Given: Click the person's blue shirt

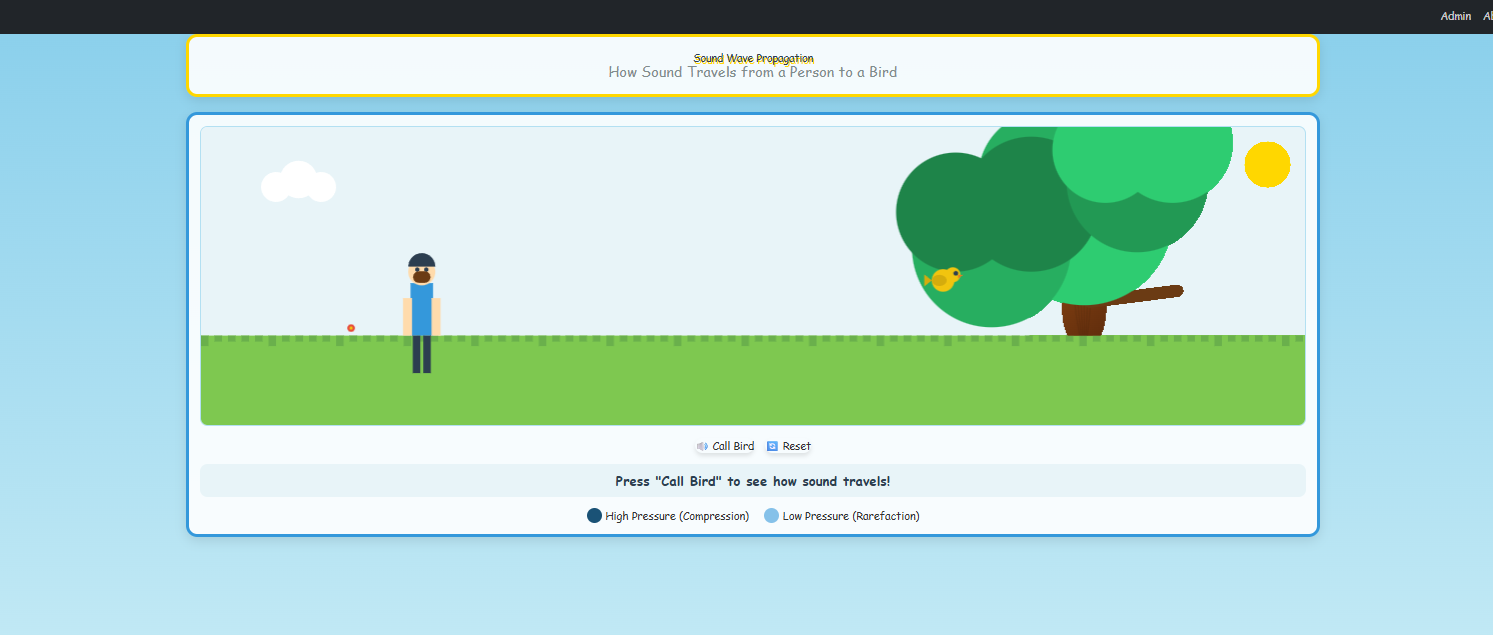Looking at the screenshot, I should (422, 312).
